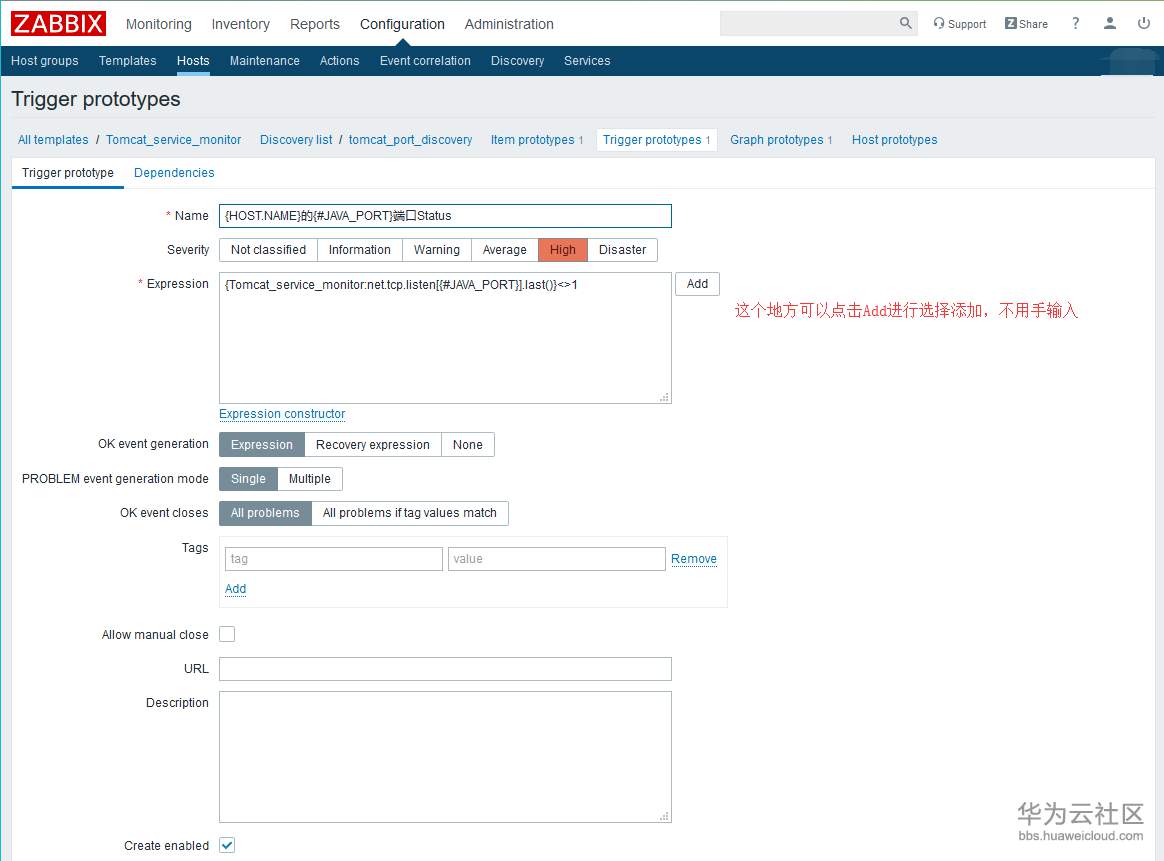Switch to the Trigger prototype tab
The image size is (1164, 861).
click(x=68, y=173)
